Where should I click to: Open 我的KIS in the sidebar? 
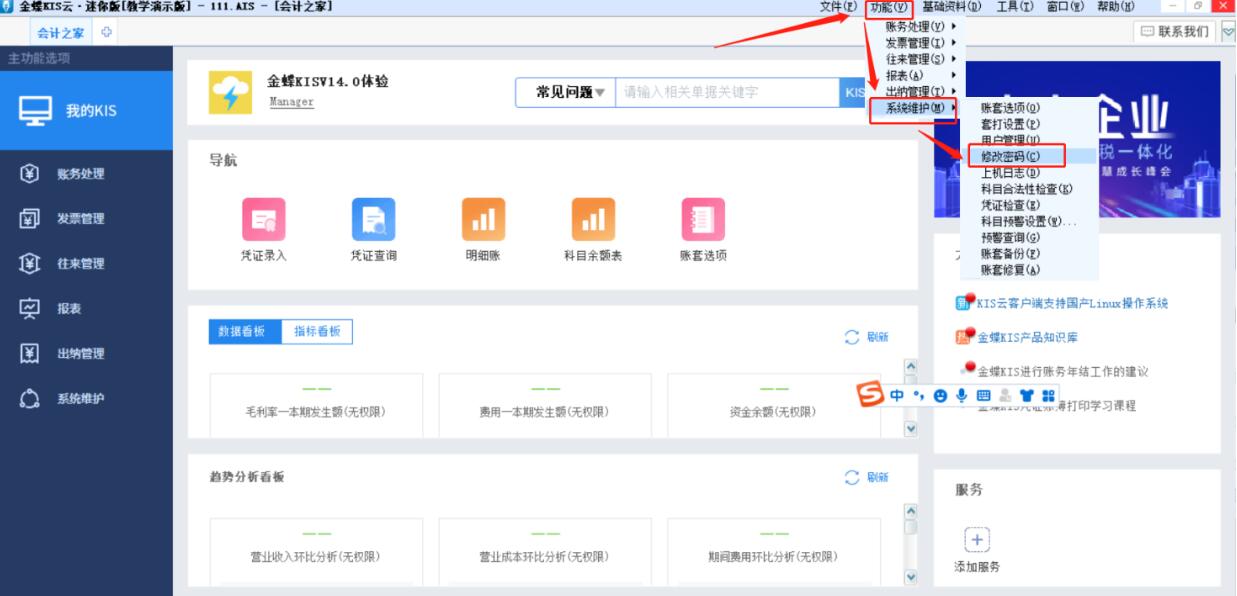coord(86,111)
